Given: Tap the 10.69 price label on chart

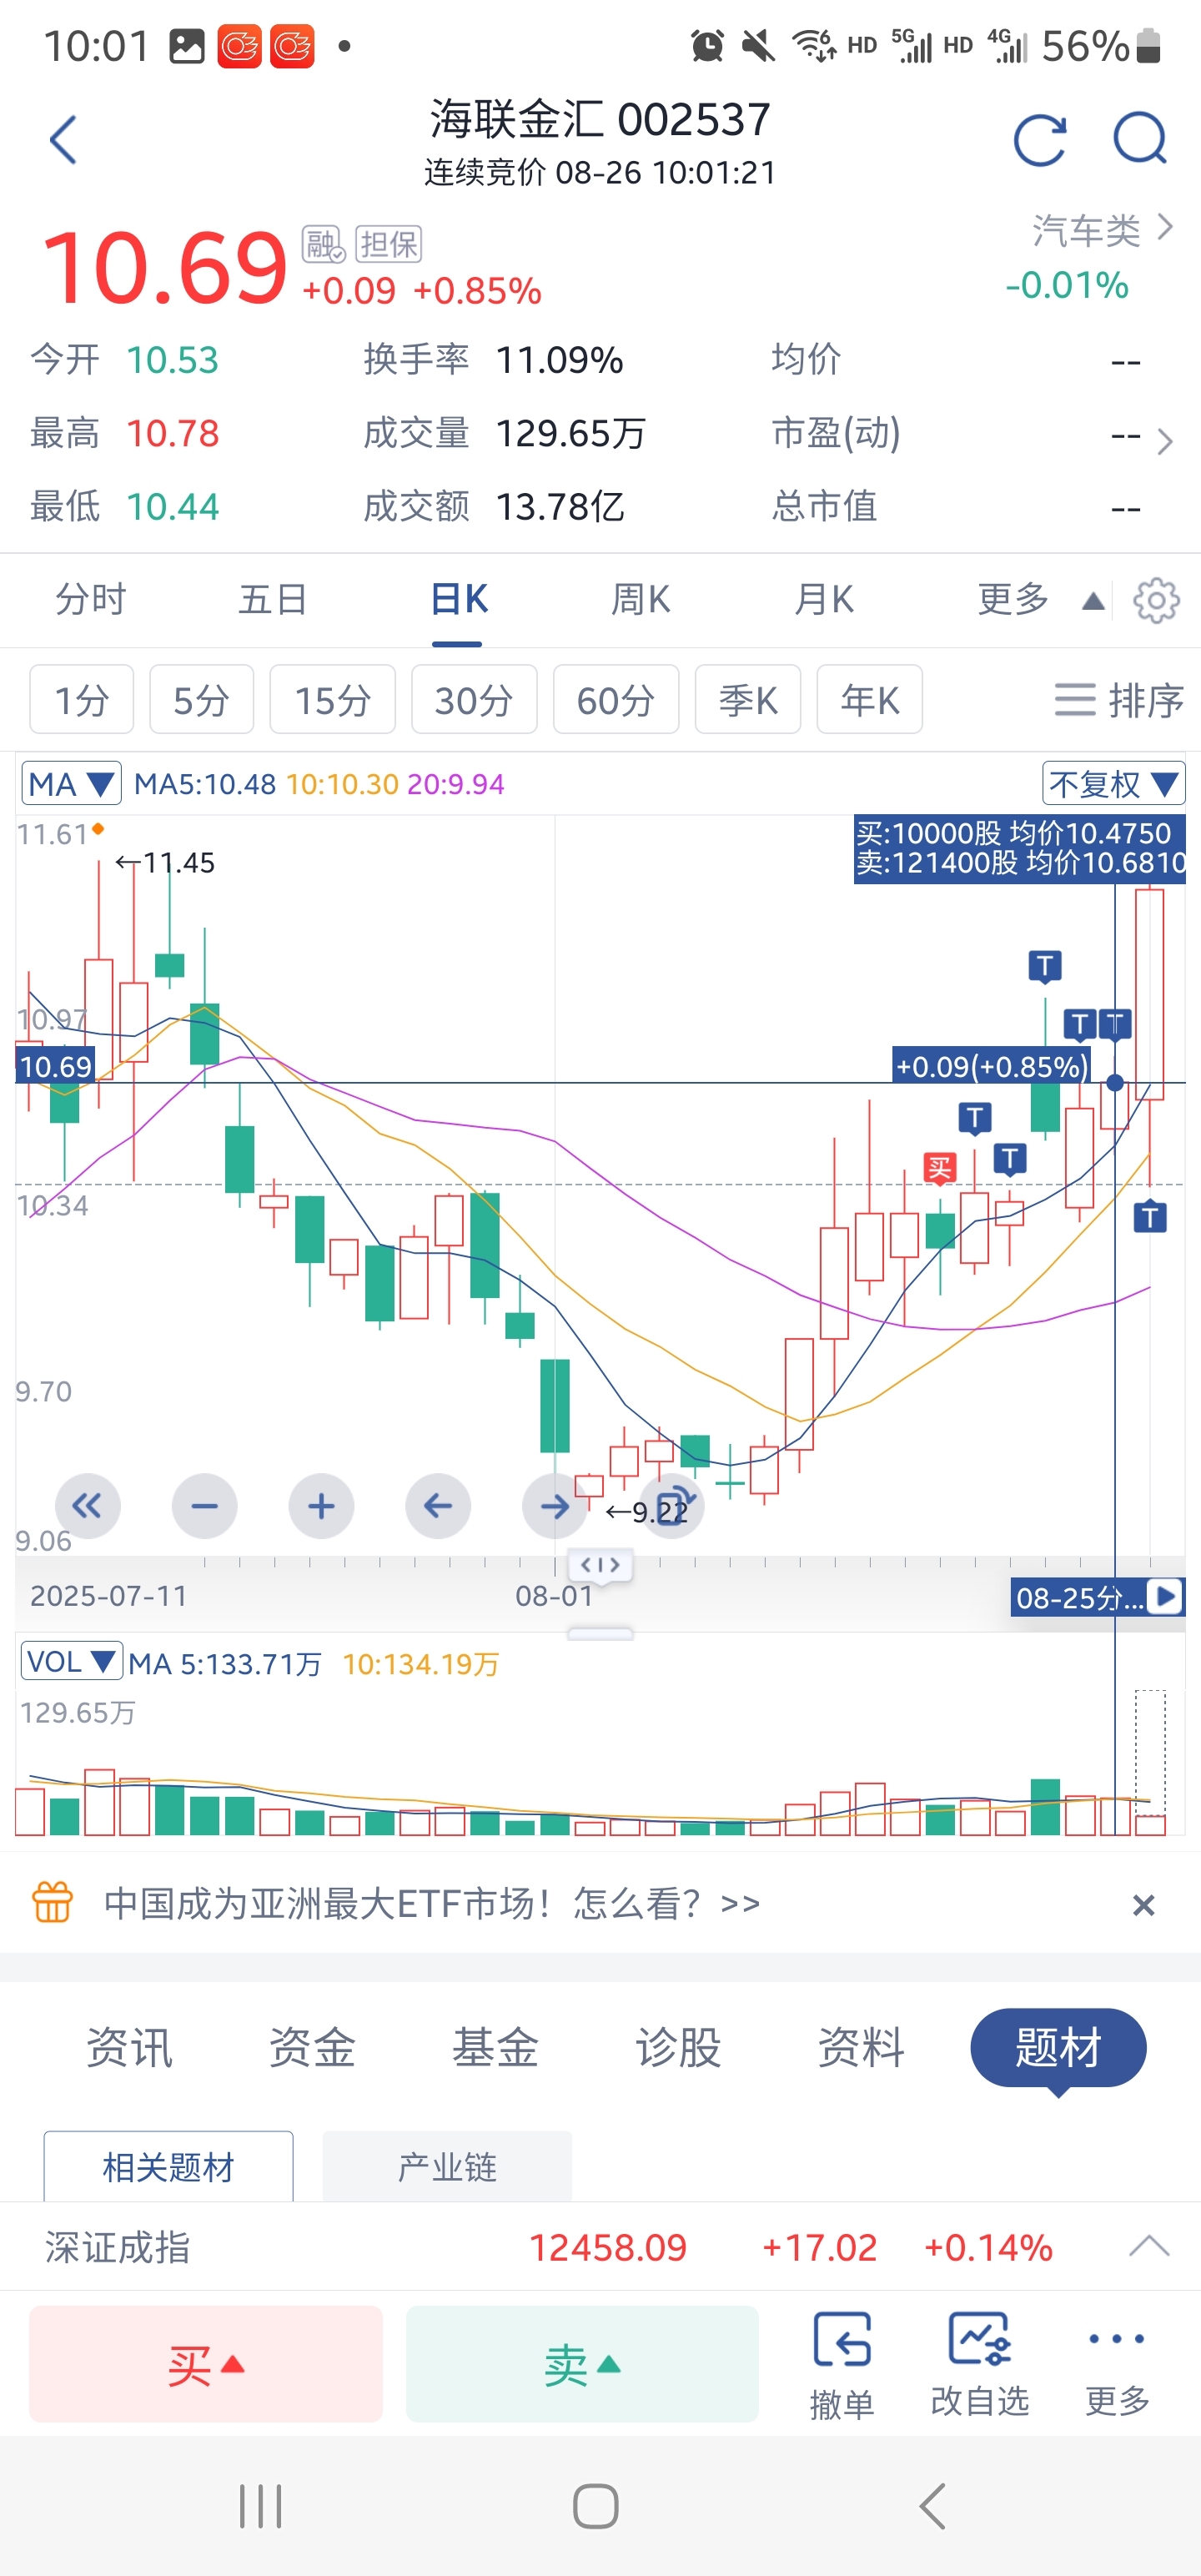Looking at the screenshot, I should point(56,1066).
